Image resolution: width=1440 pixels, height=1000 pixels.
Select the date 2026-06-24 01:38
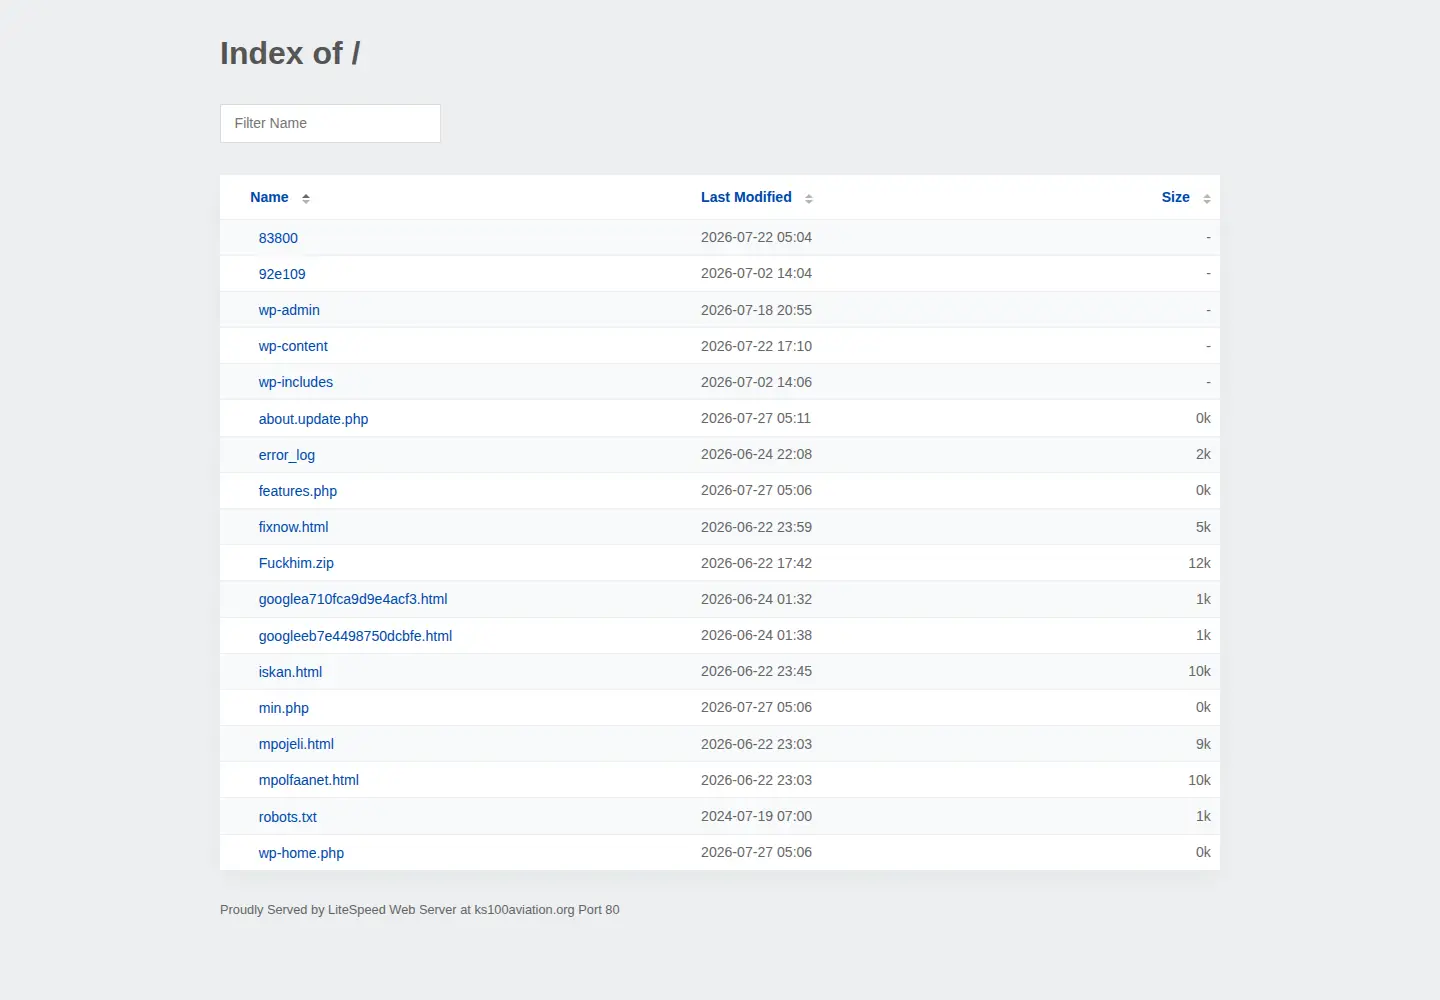tap(756, 635)
